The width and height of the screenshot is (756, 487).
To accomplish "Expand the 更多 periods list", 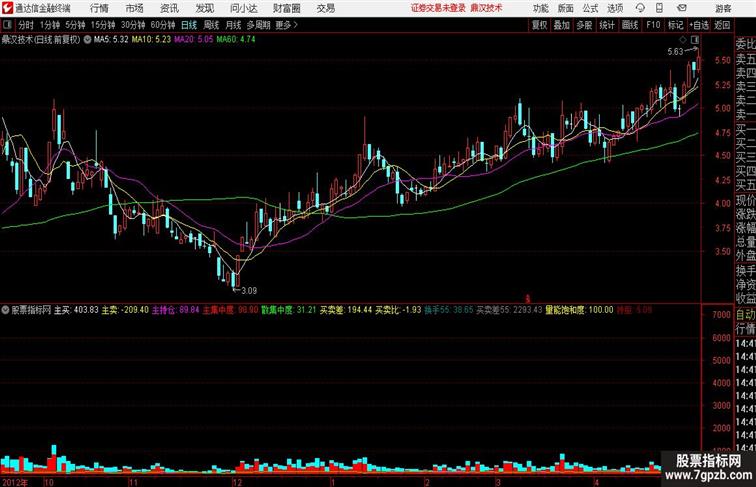I will pos(287,25).
